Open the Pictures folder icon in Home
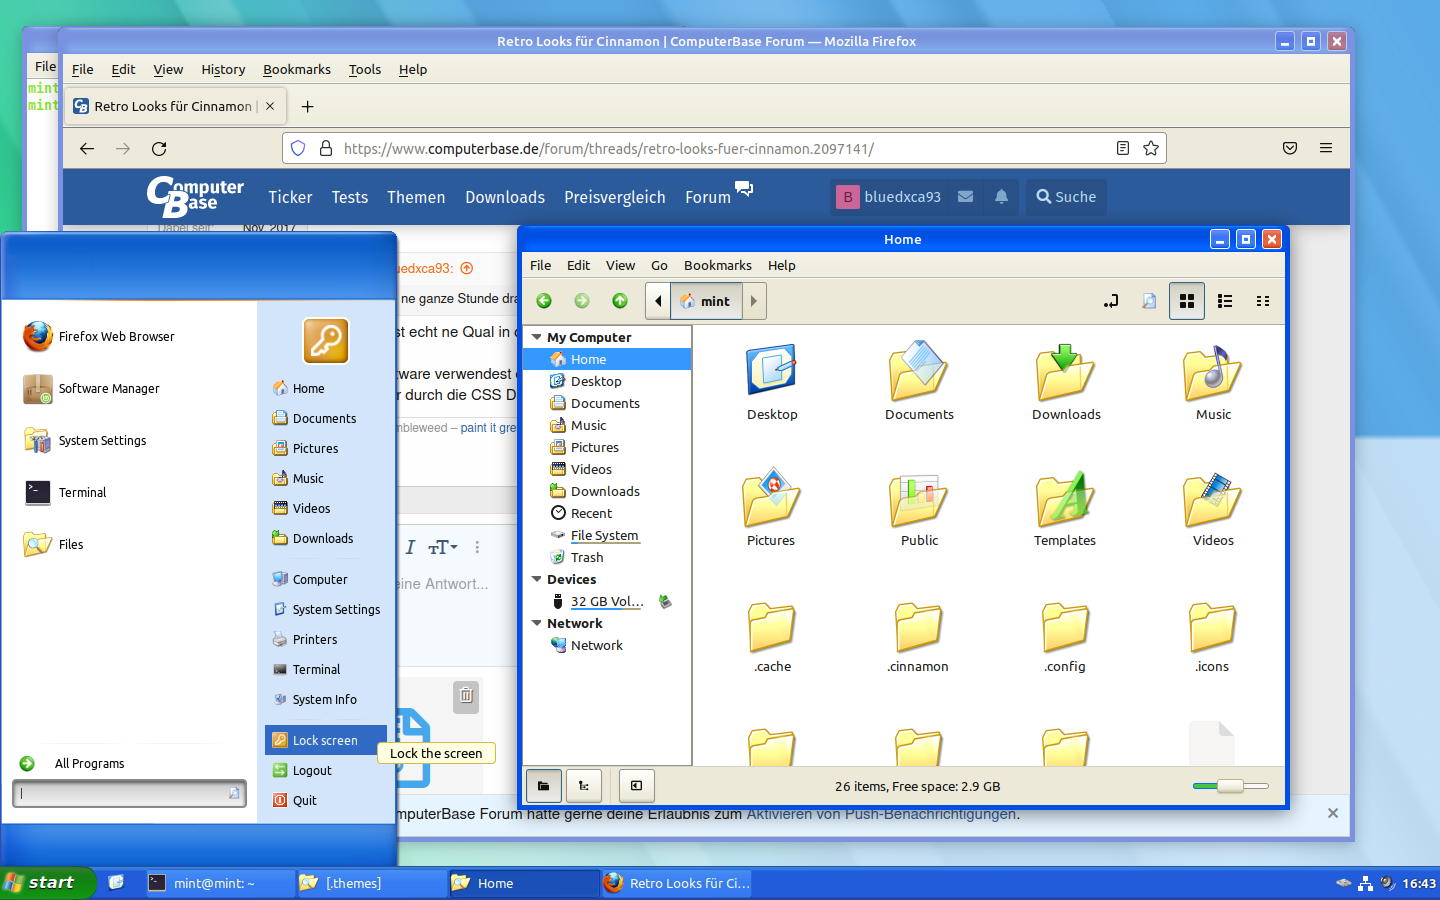The width and height of the screenshot is (1440, 900). click(x=771, y=497)
